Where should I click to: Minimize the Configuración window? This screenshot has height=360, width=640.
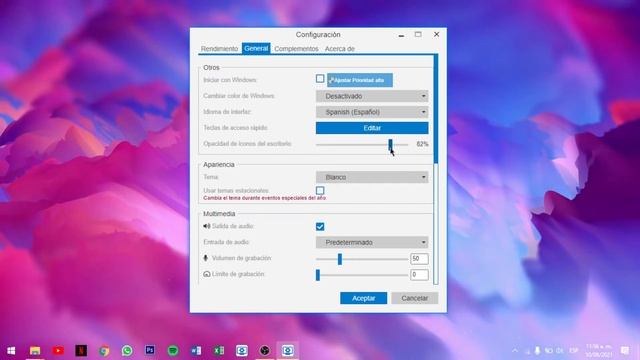(x=401, y=35)
